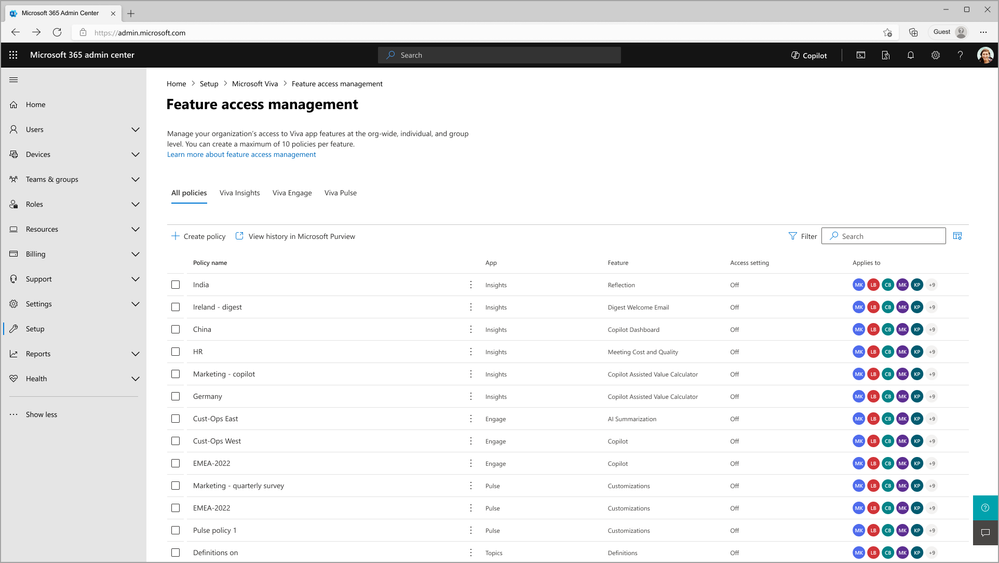Image resolution: width=999 pixels, height=563 pixels.
Task: Open the Guest browser profile
Action: pyautogui.click(x=950, y=32)
